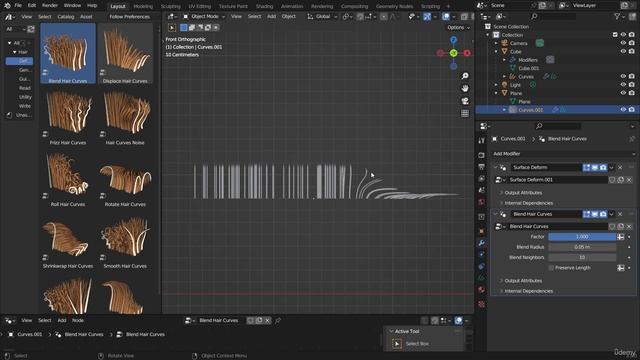
Task: Select the Select Box tool in viewport toolbar
Action: coord(172,27)
